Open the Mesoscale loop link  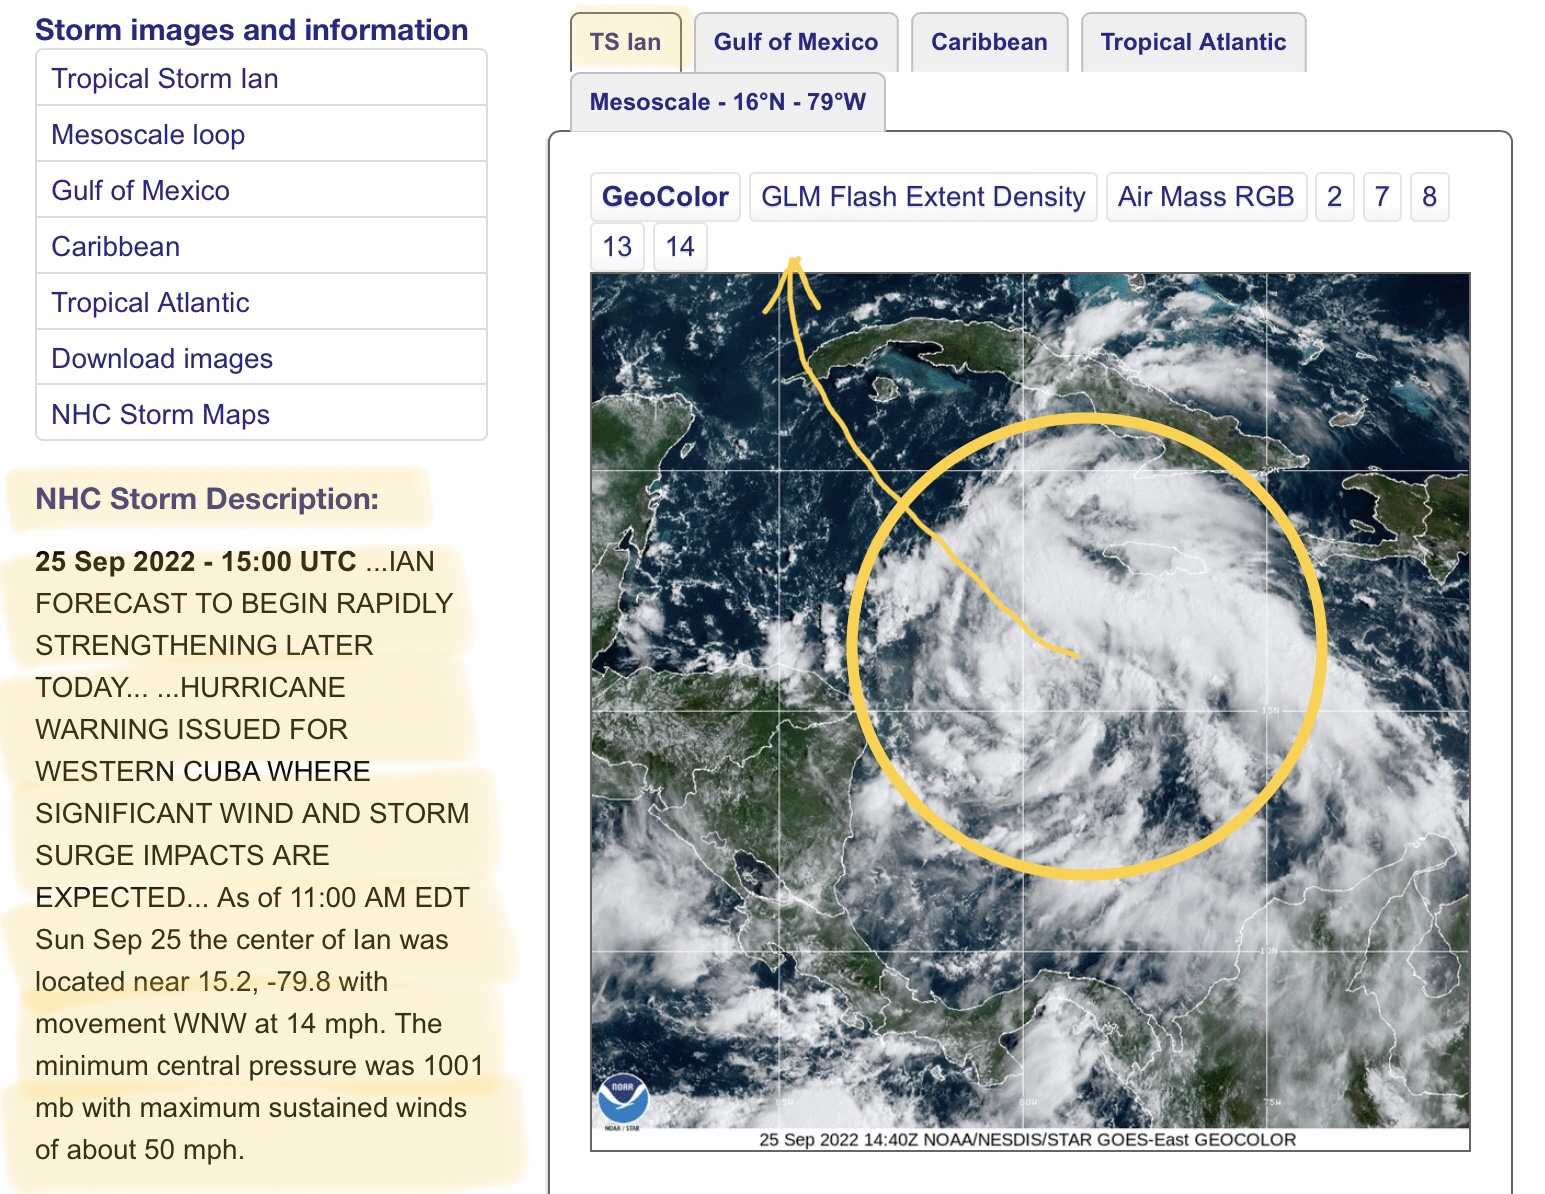tap(261, 134)
